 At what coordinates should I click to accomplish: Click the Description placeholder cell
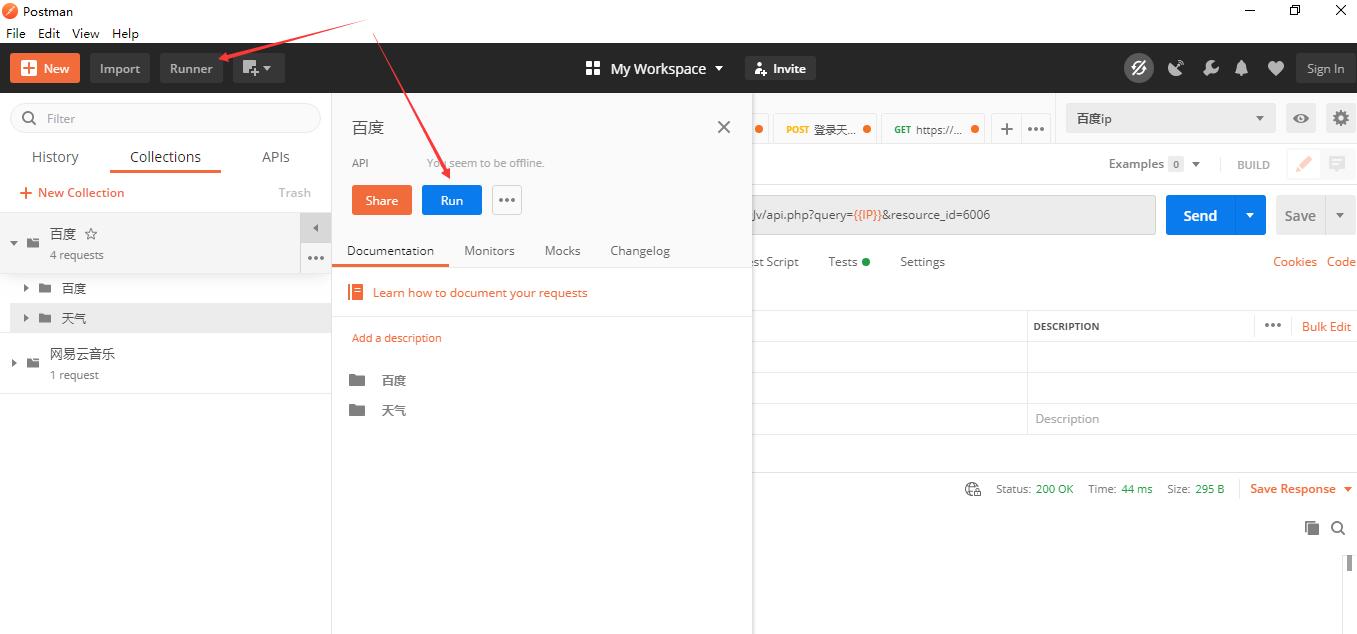coord(1192,419)
